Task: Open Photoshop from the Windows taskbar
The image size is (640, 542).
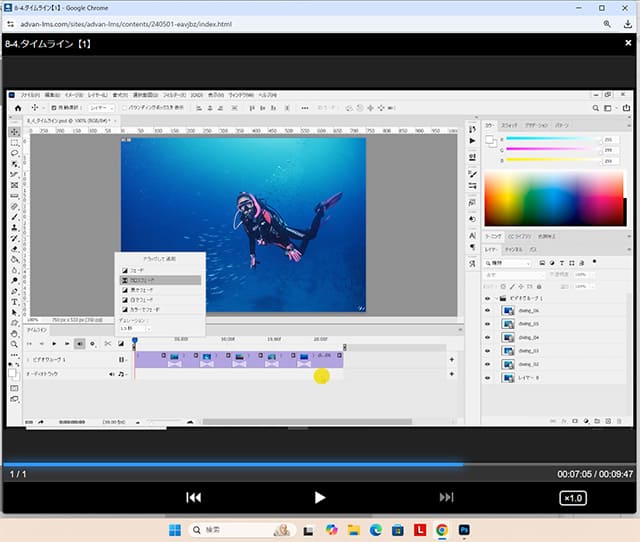Action: (x=465, y=529)
